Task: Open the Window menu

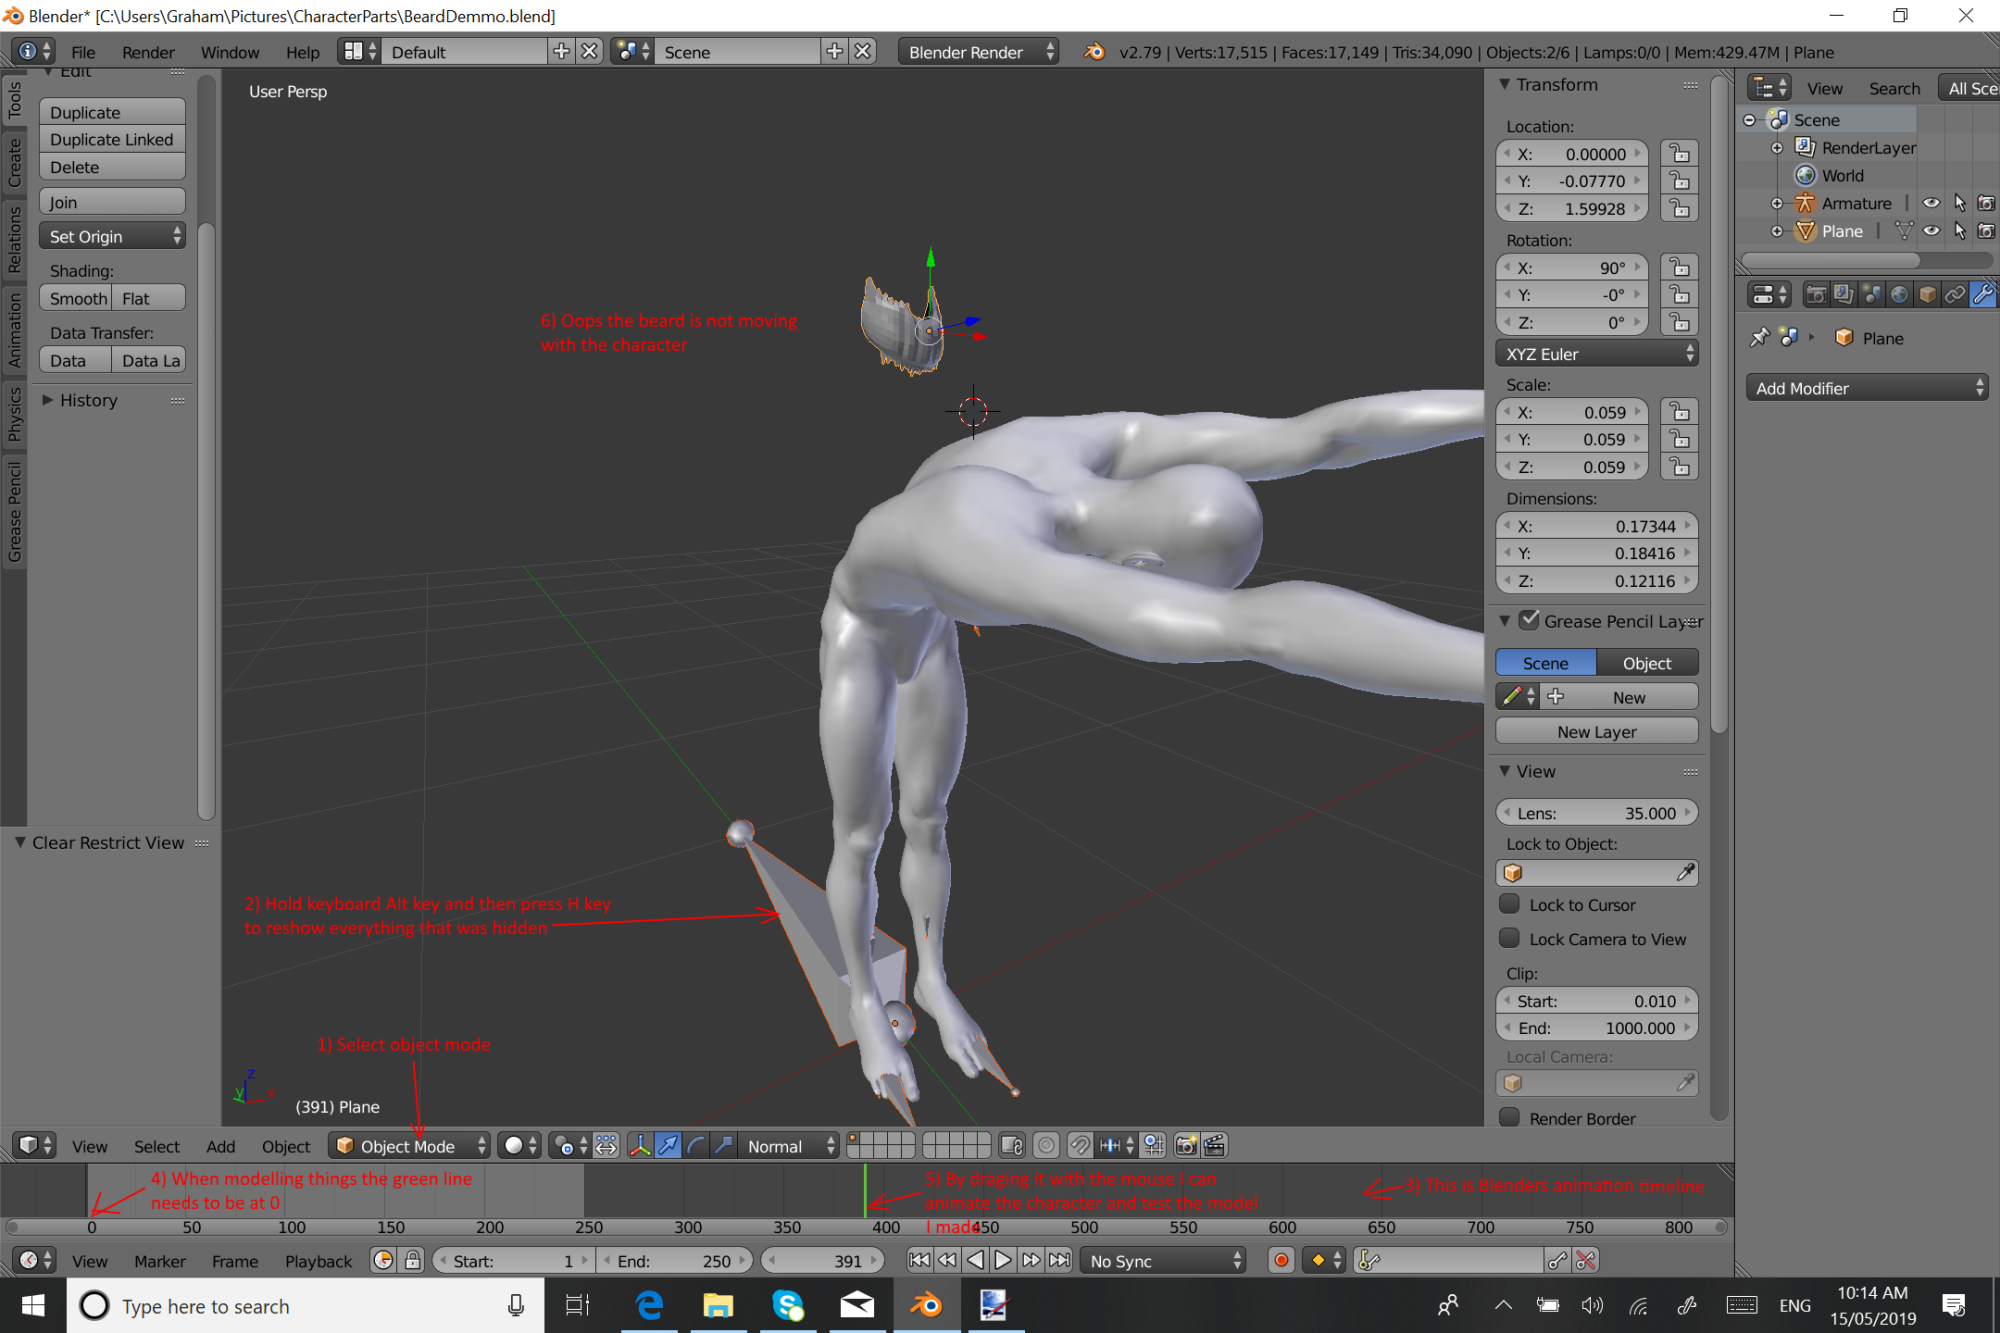Action: [230, 52]
